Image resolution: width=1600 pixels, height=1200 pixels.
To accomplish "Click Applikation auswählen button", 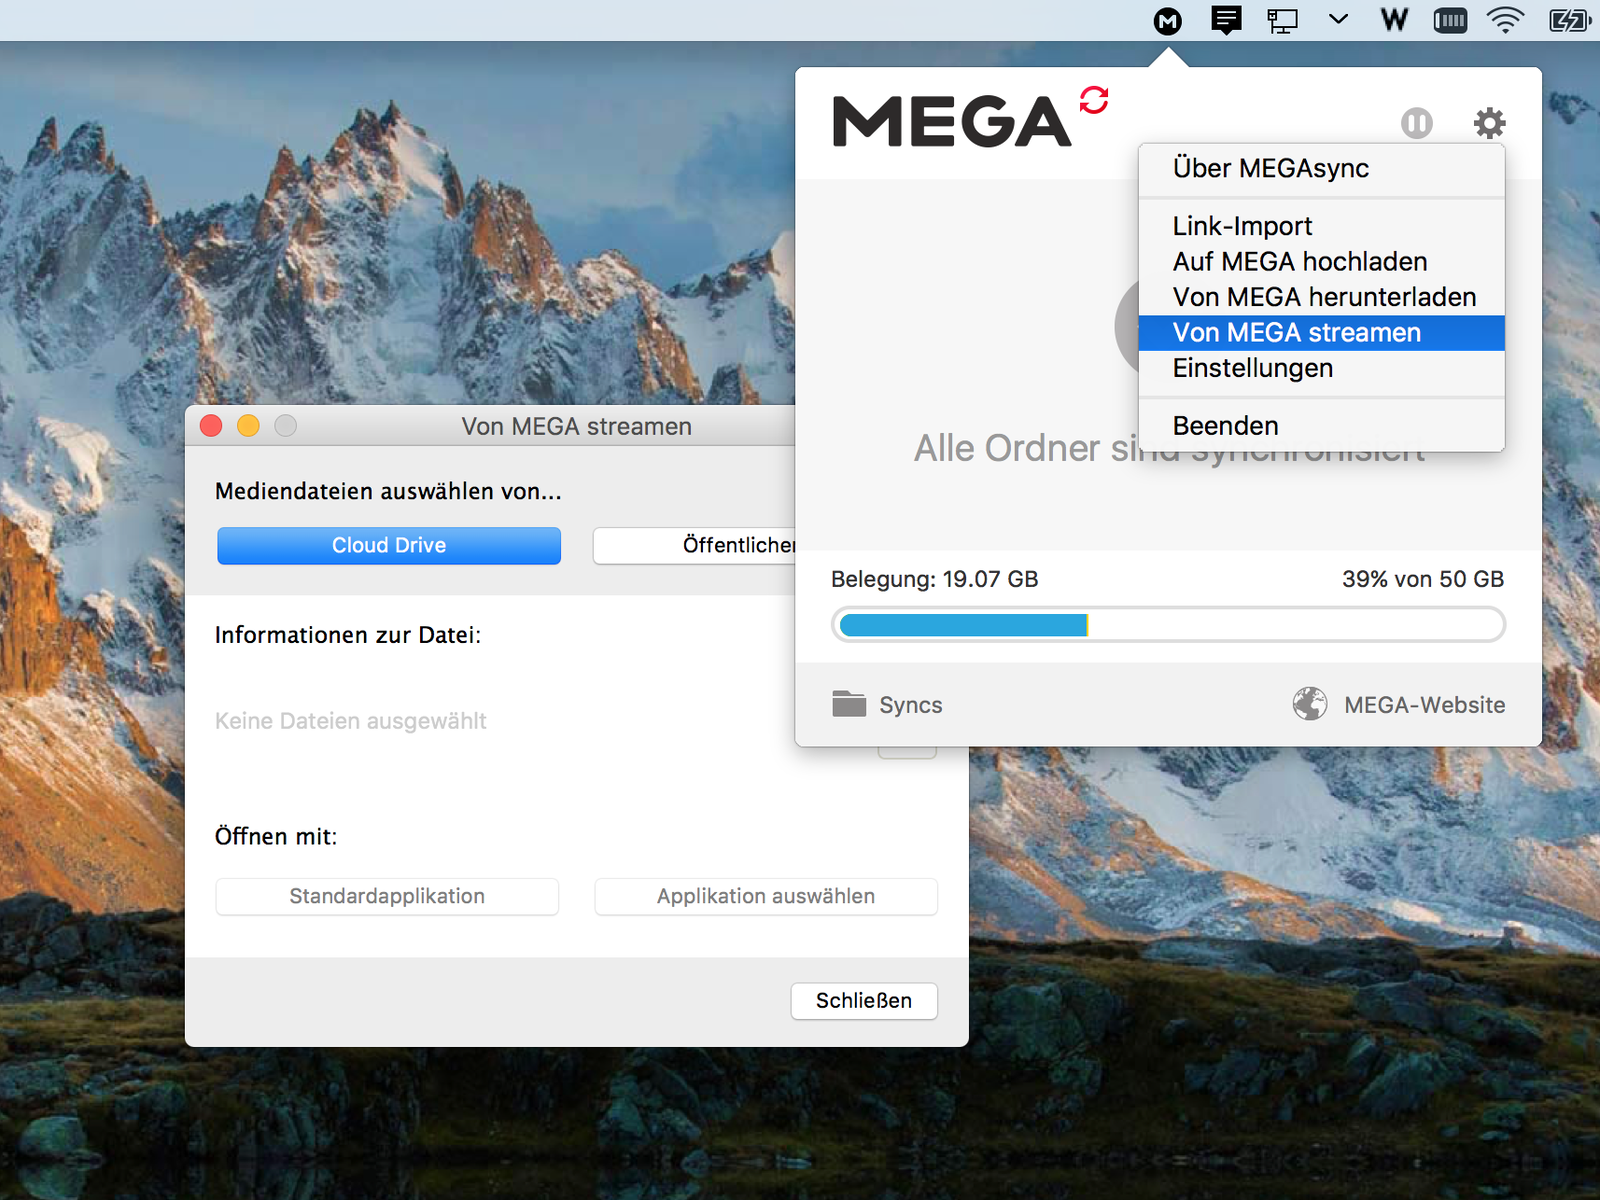I will pos(766,897).
